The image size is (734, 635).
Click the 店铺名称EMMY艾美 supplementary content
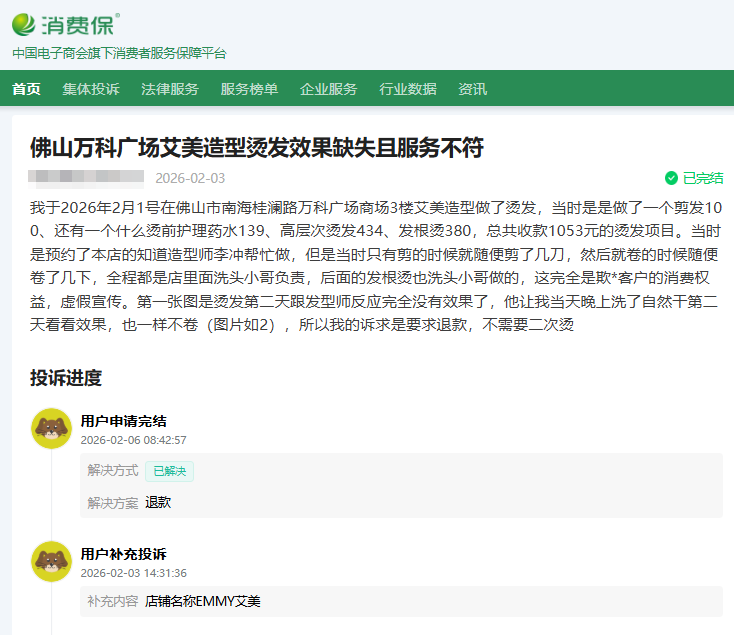(202, 601)
